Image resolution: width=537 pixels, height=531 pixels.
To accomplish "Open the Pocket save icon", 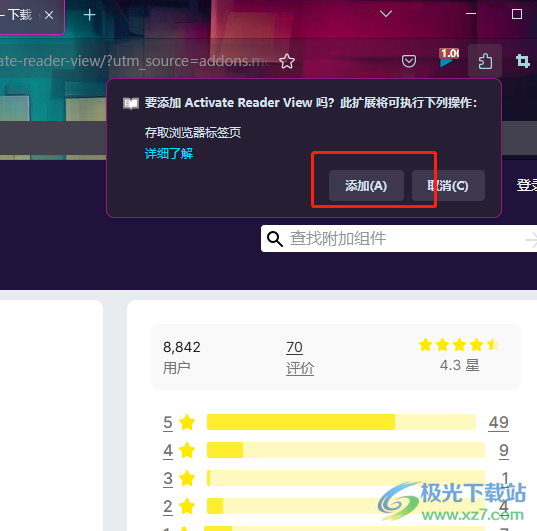I will [x=409, y=61].
